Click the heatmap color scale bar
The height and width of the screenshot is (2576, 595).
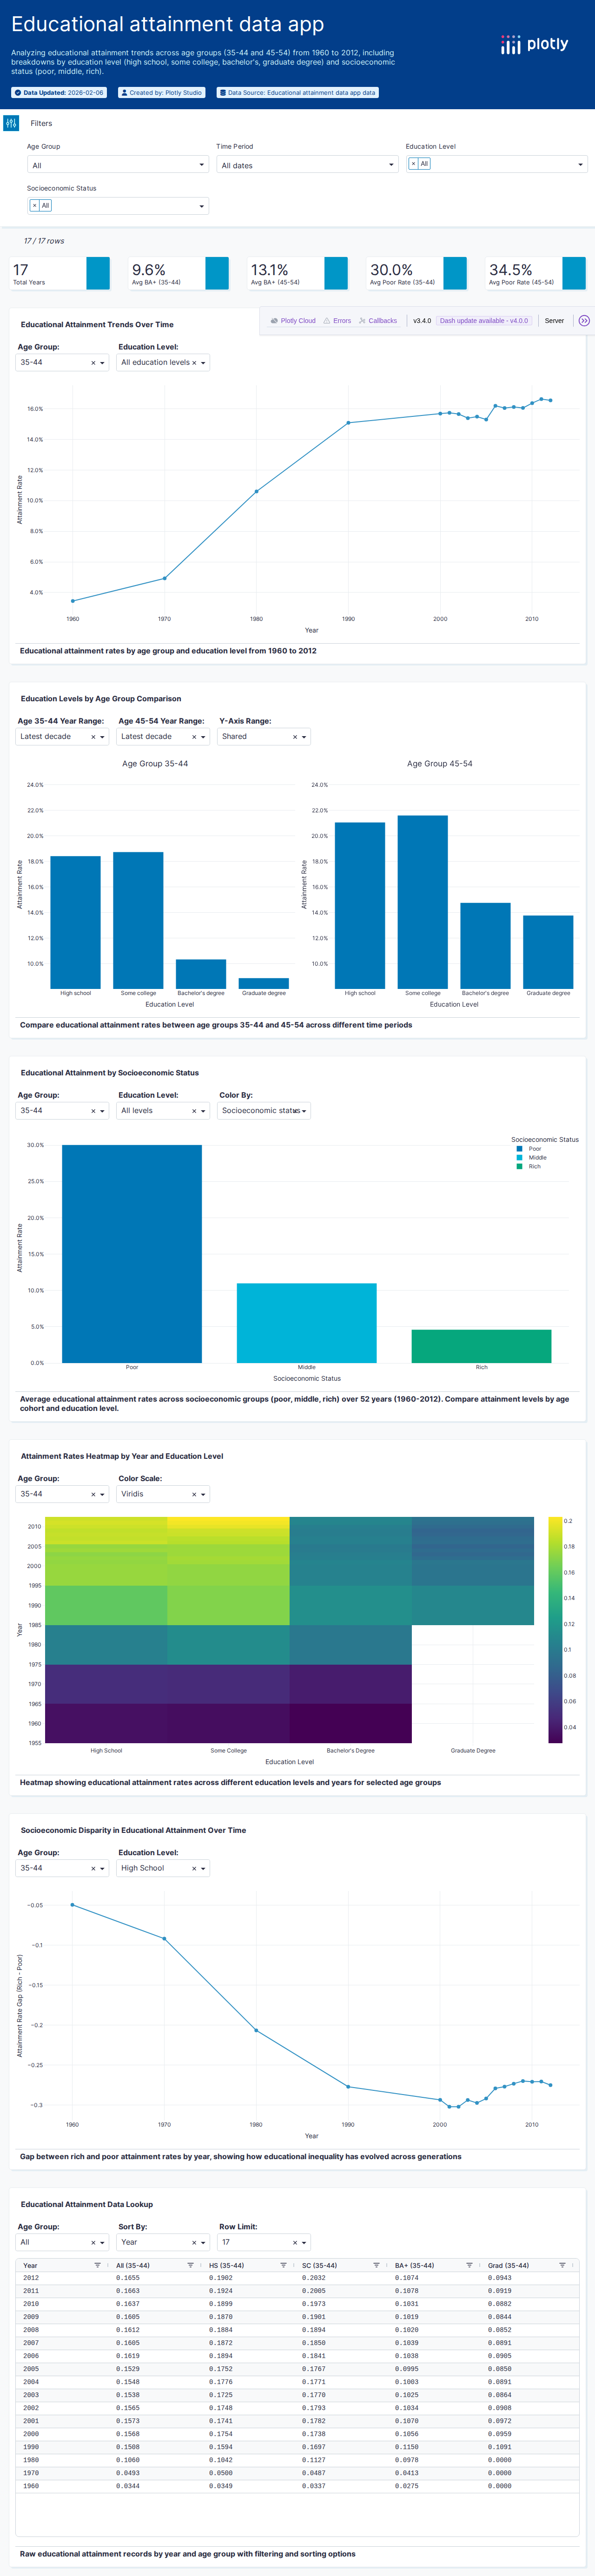coord(555,1629)
